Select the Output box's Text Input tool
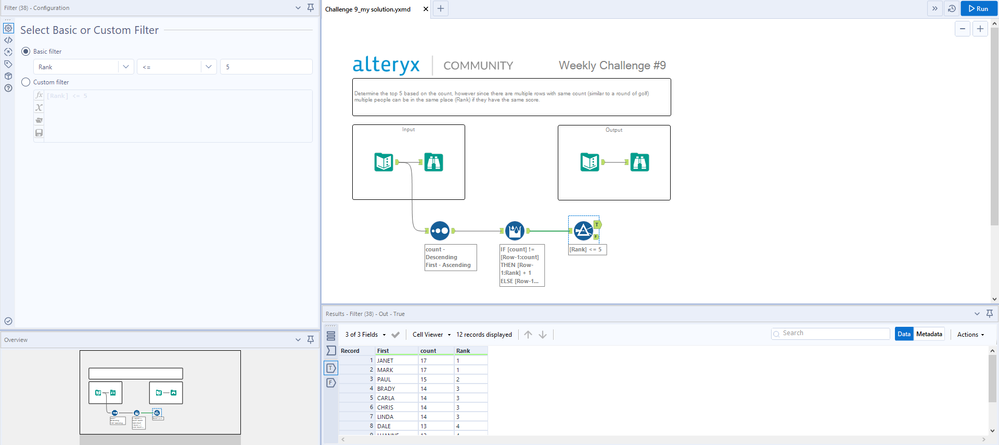This screenshot has height=445, width=999. [x=590, y=162]
